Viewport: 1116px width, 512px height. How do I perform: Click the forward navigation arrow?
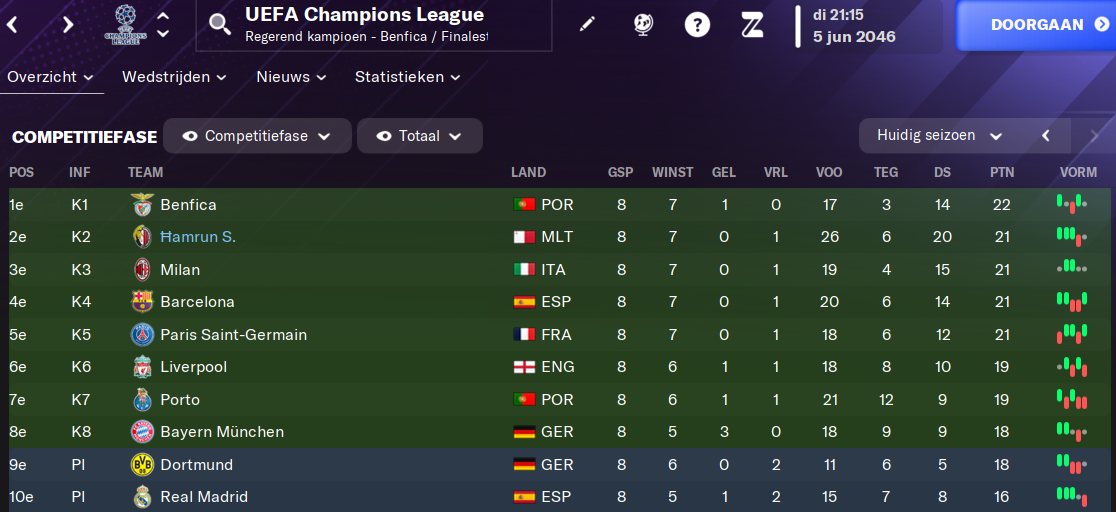68,26
